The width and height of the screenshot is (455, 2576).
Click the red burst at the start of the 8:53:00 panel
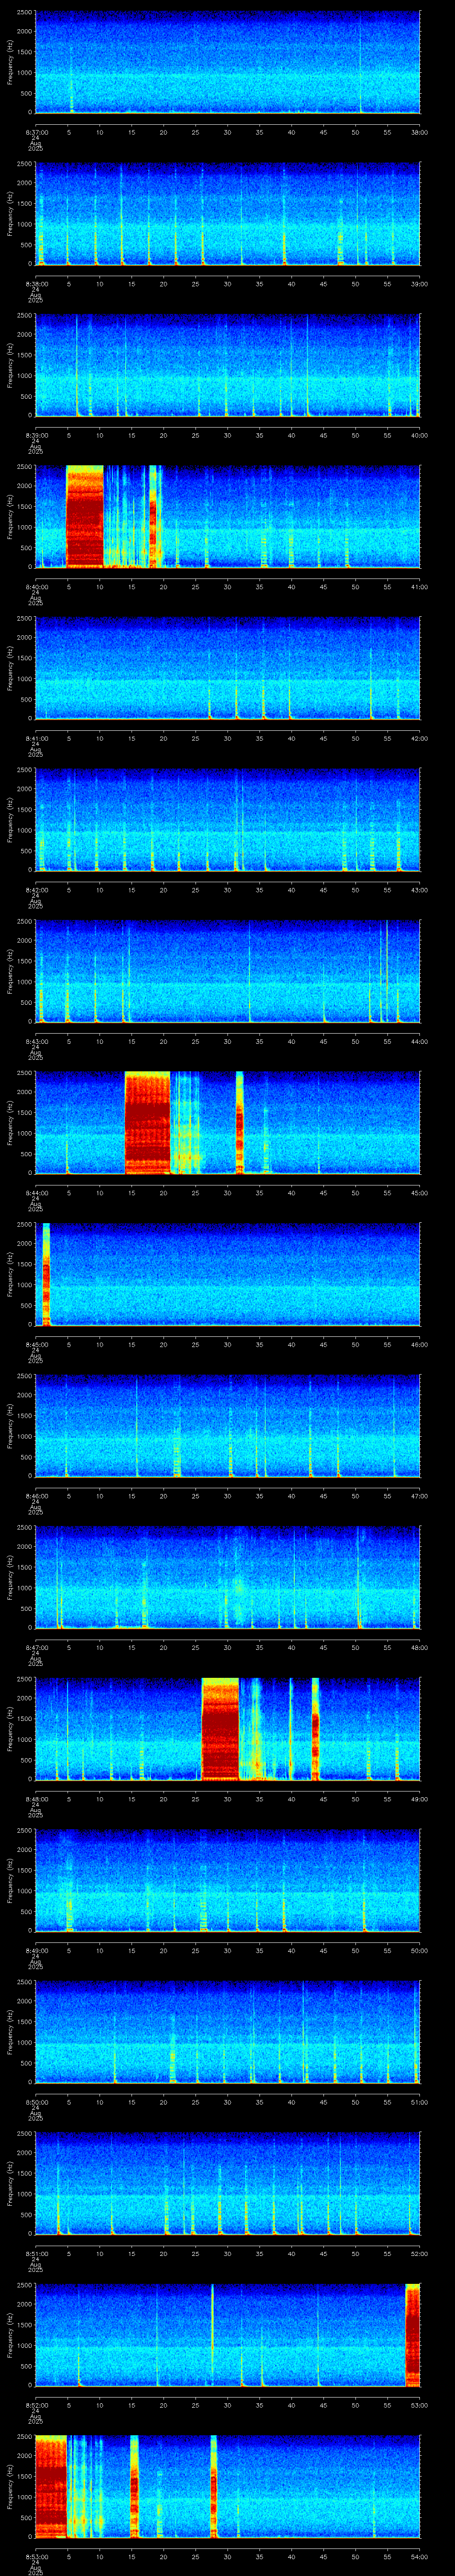51,2486
